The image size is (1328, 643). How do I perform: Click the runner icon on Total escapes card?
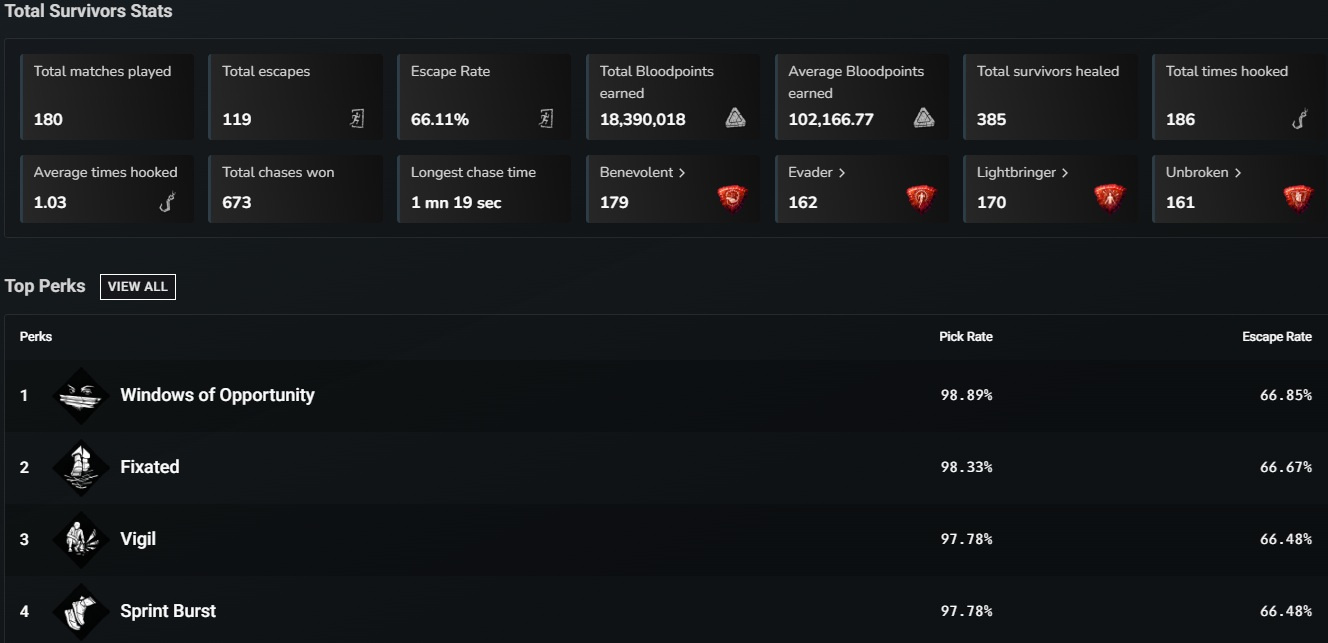click(x=357, y=118)
